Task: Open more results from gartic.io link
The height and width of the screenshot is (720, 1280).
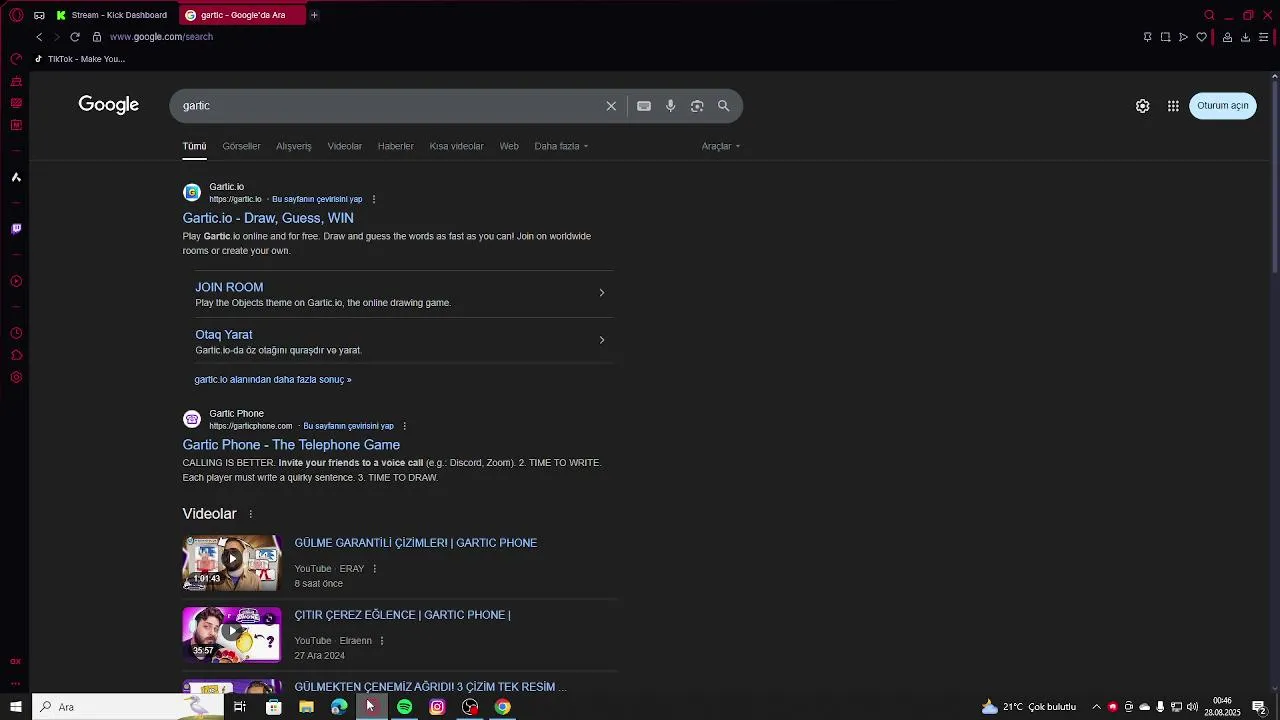Action: (273, 380)
